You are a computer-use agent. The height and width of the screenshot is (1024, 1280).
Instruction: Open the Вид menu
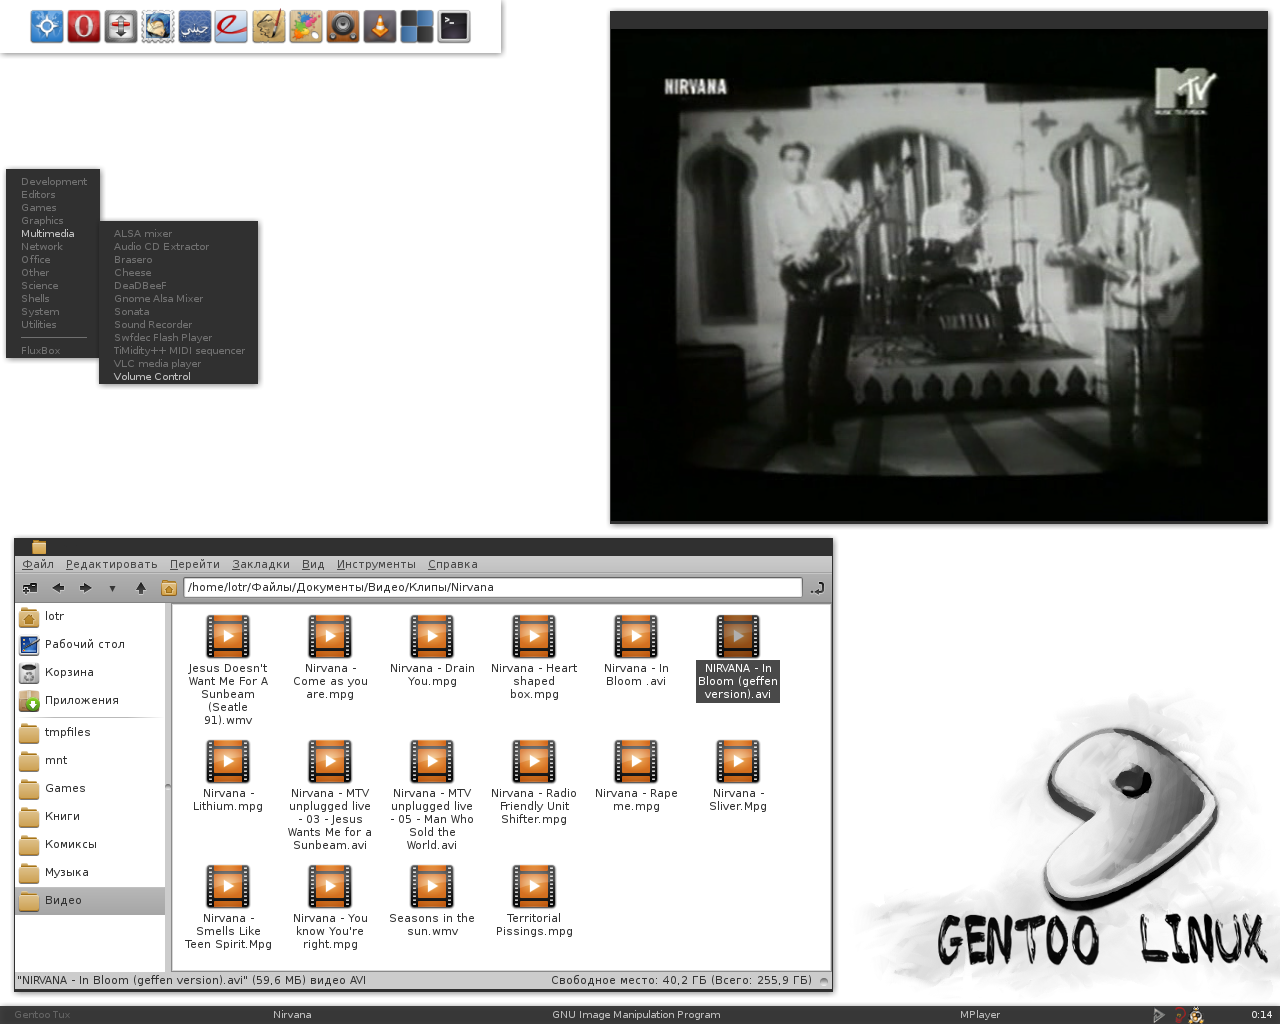pyautogui.click(x=313, y=564)
